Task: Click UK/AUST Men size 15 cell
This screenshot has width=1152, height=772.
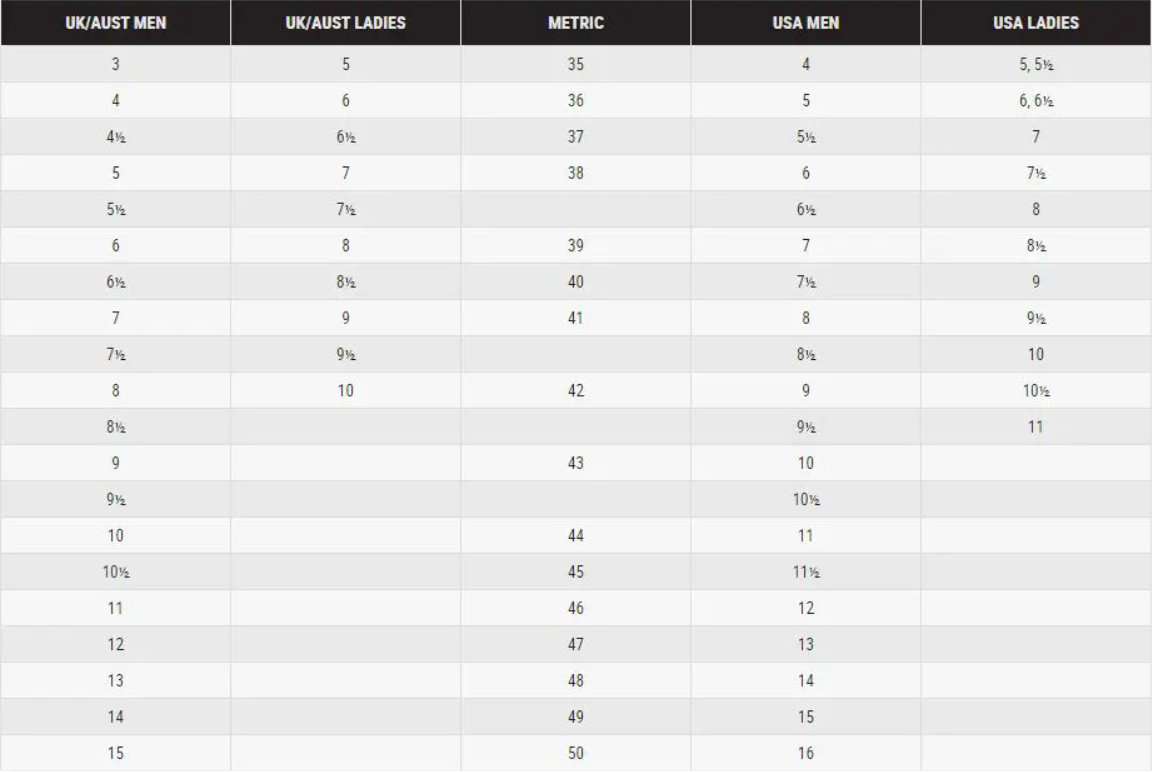Action: pyautogui.click(x=115, y=753)
